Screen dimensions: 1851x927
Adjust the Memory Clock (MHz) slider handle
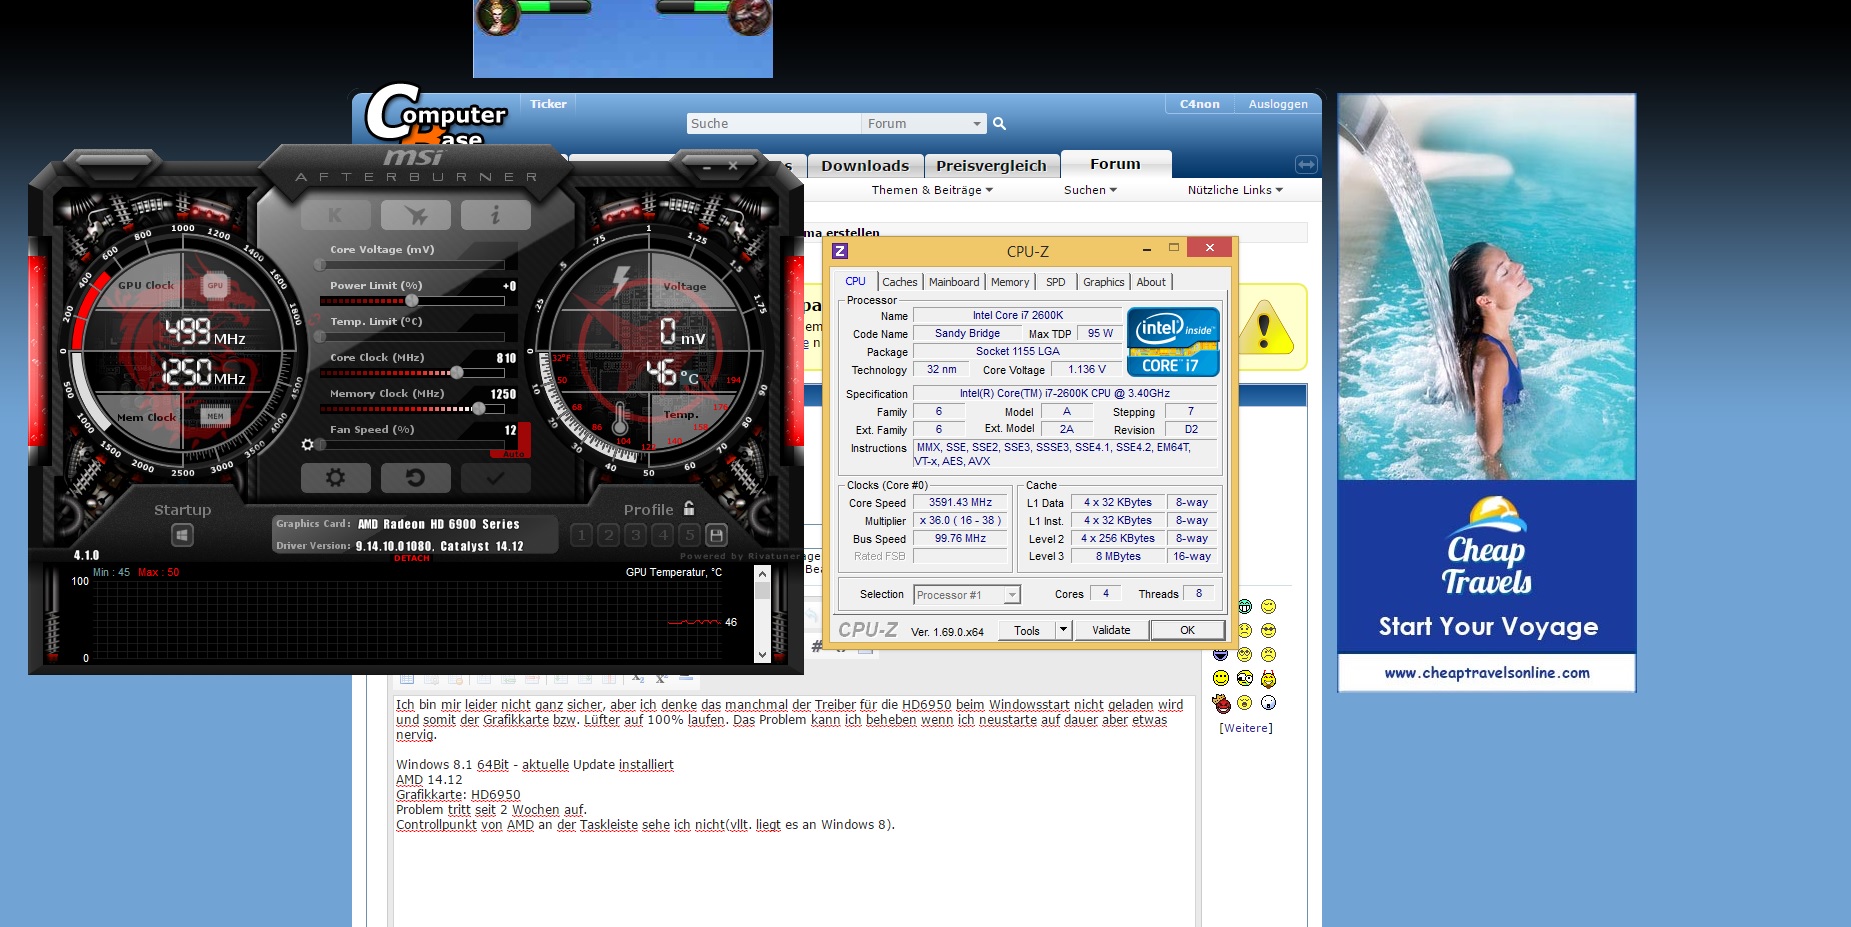point(479,408)
